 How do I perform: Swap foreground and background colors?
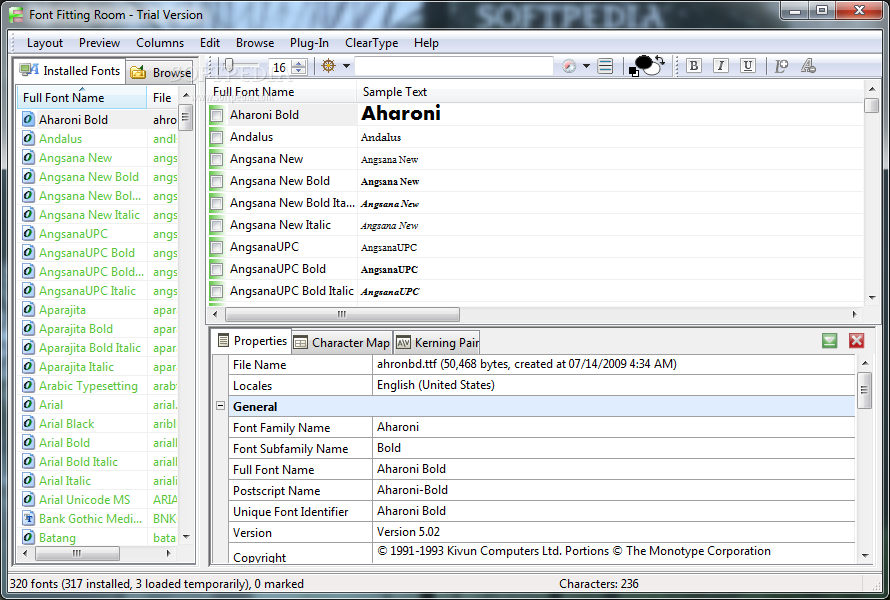[x=660, y=60]
